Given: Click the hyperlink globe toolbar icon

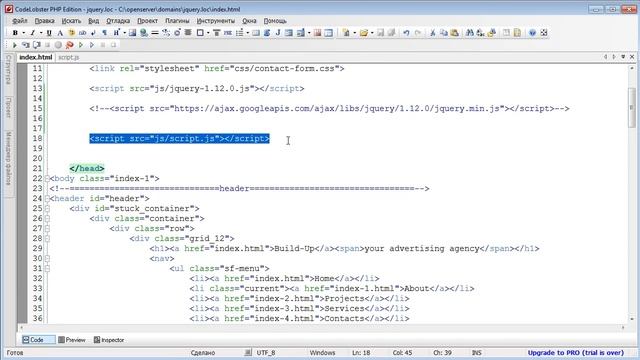Looking at the screenshot, I should click(x=144, y=33).
